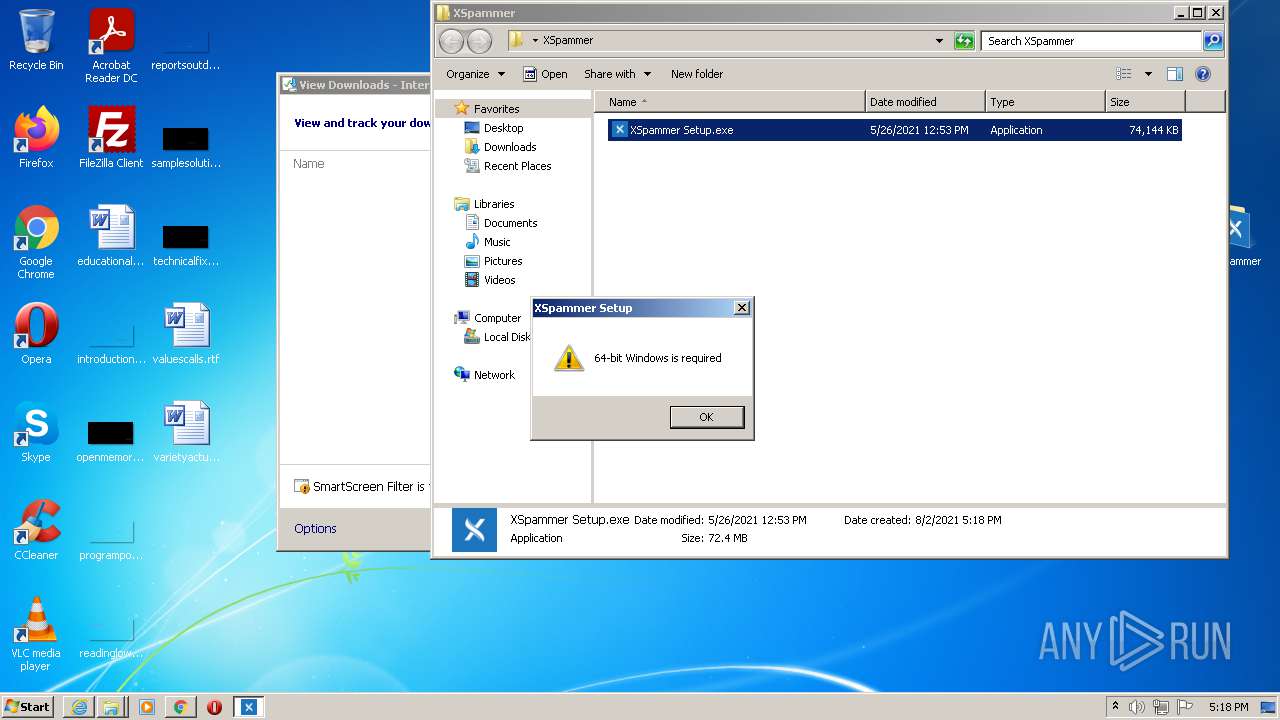1280x720 pixels.
Task: Sort by Date modified column header
Action: pos(925,102)
